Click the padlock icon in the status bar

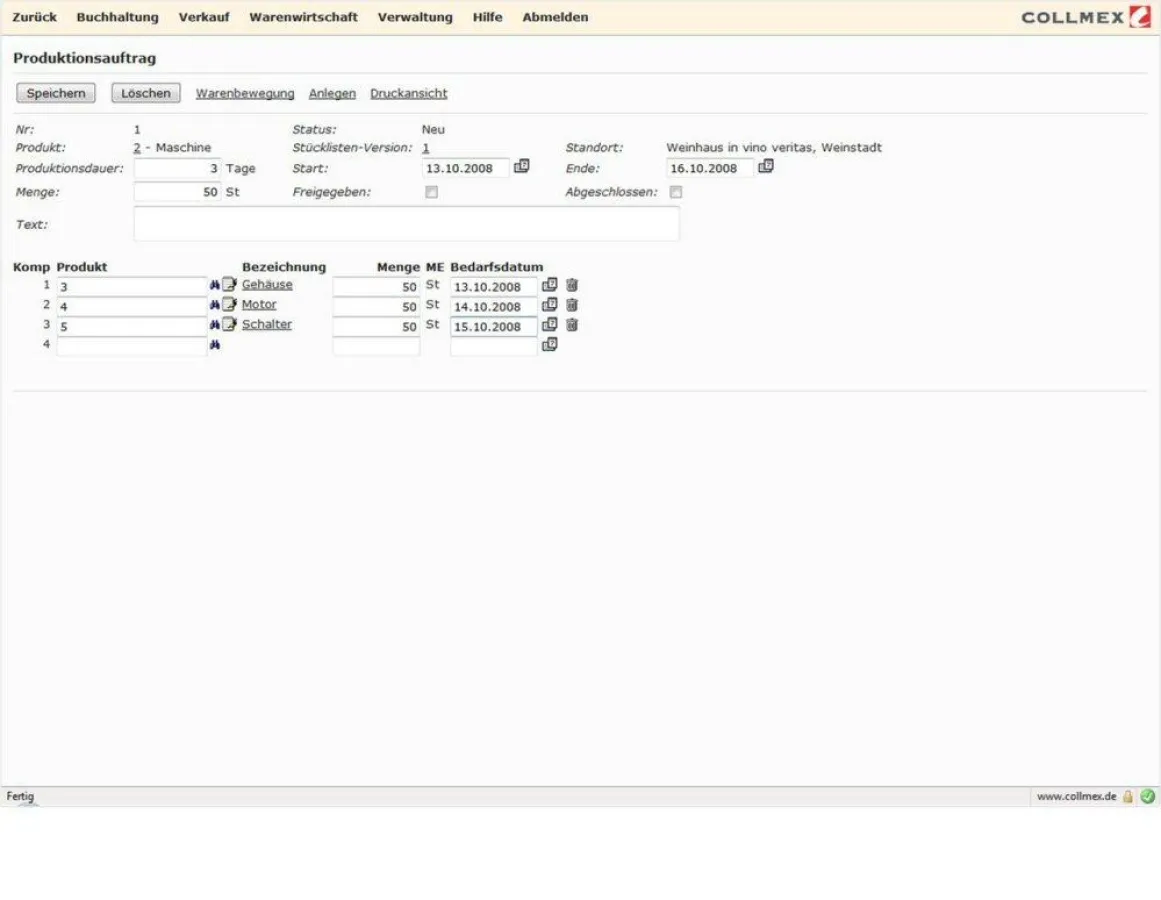(1128, 796)
